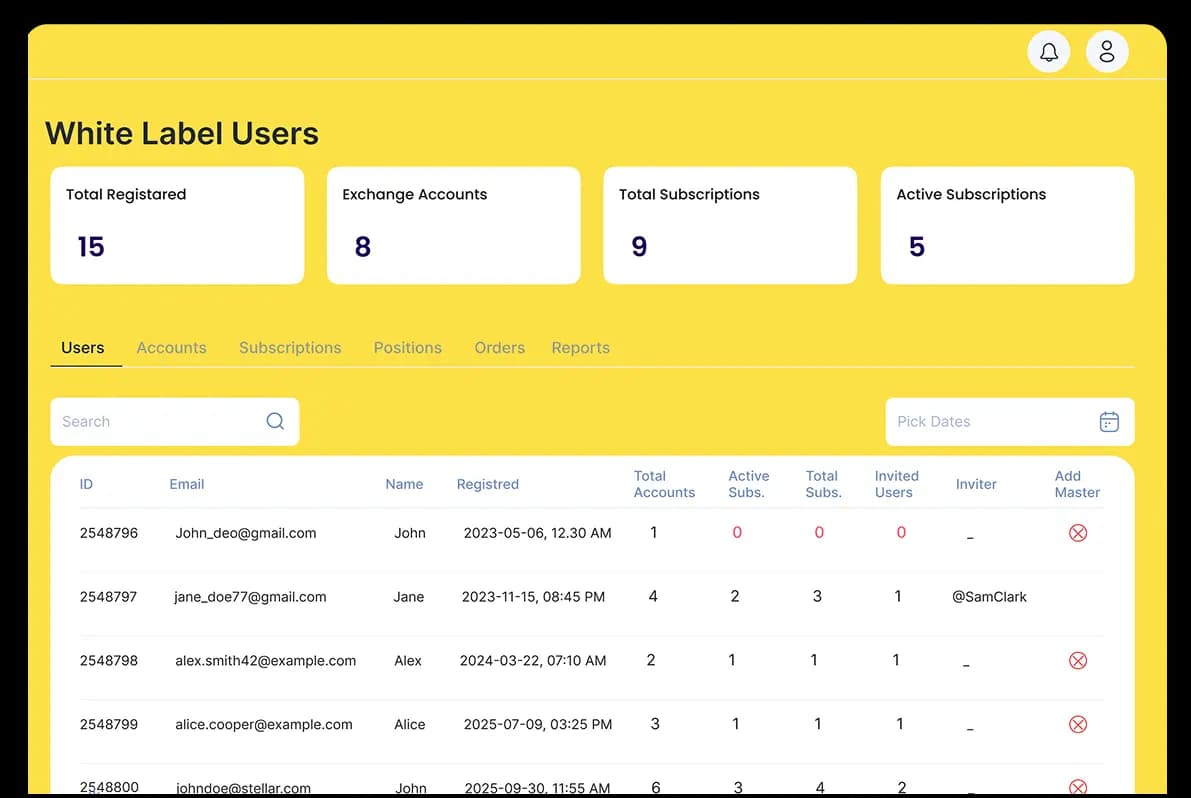Click Add Master icon for John_deo@gmail.com
This screenshot has height=798, width=1191.
[x=1078, y=533]
